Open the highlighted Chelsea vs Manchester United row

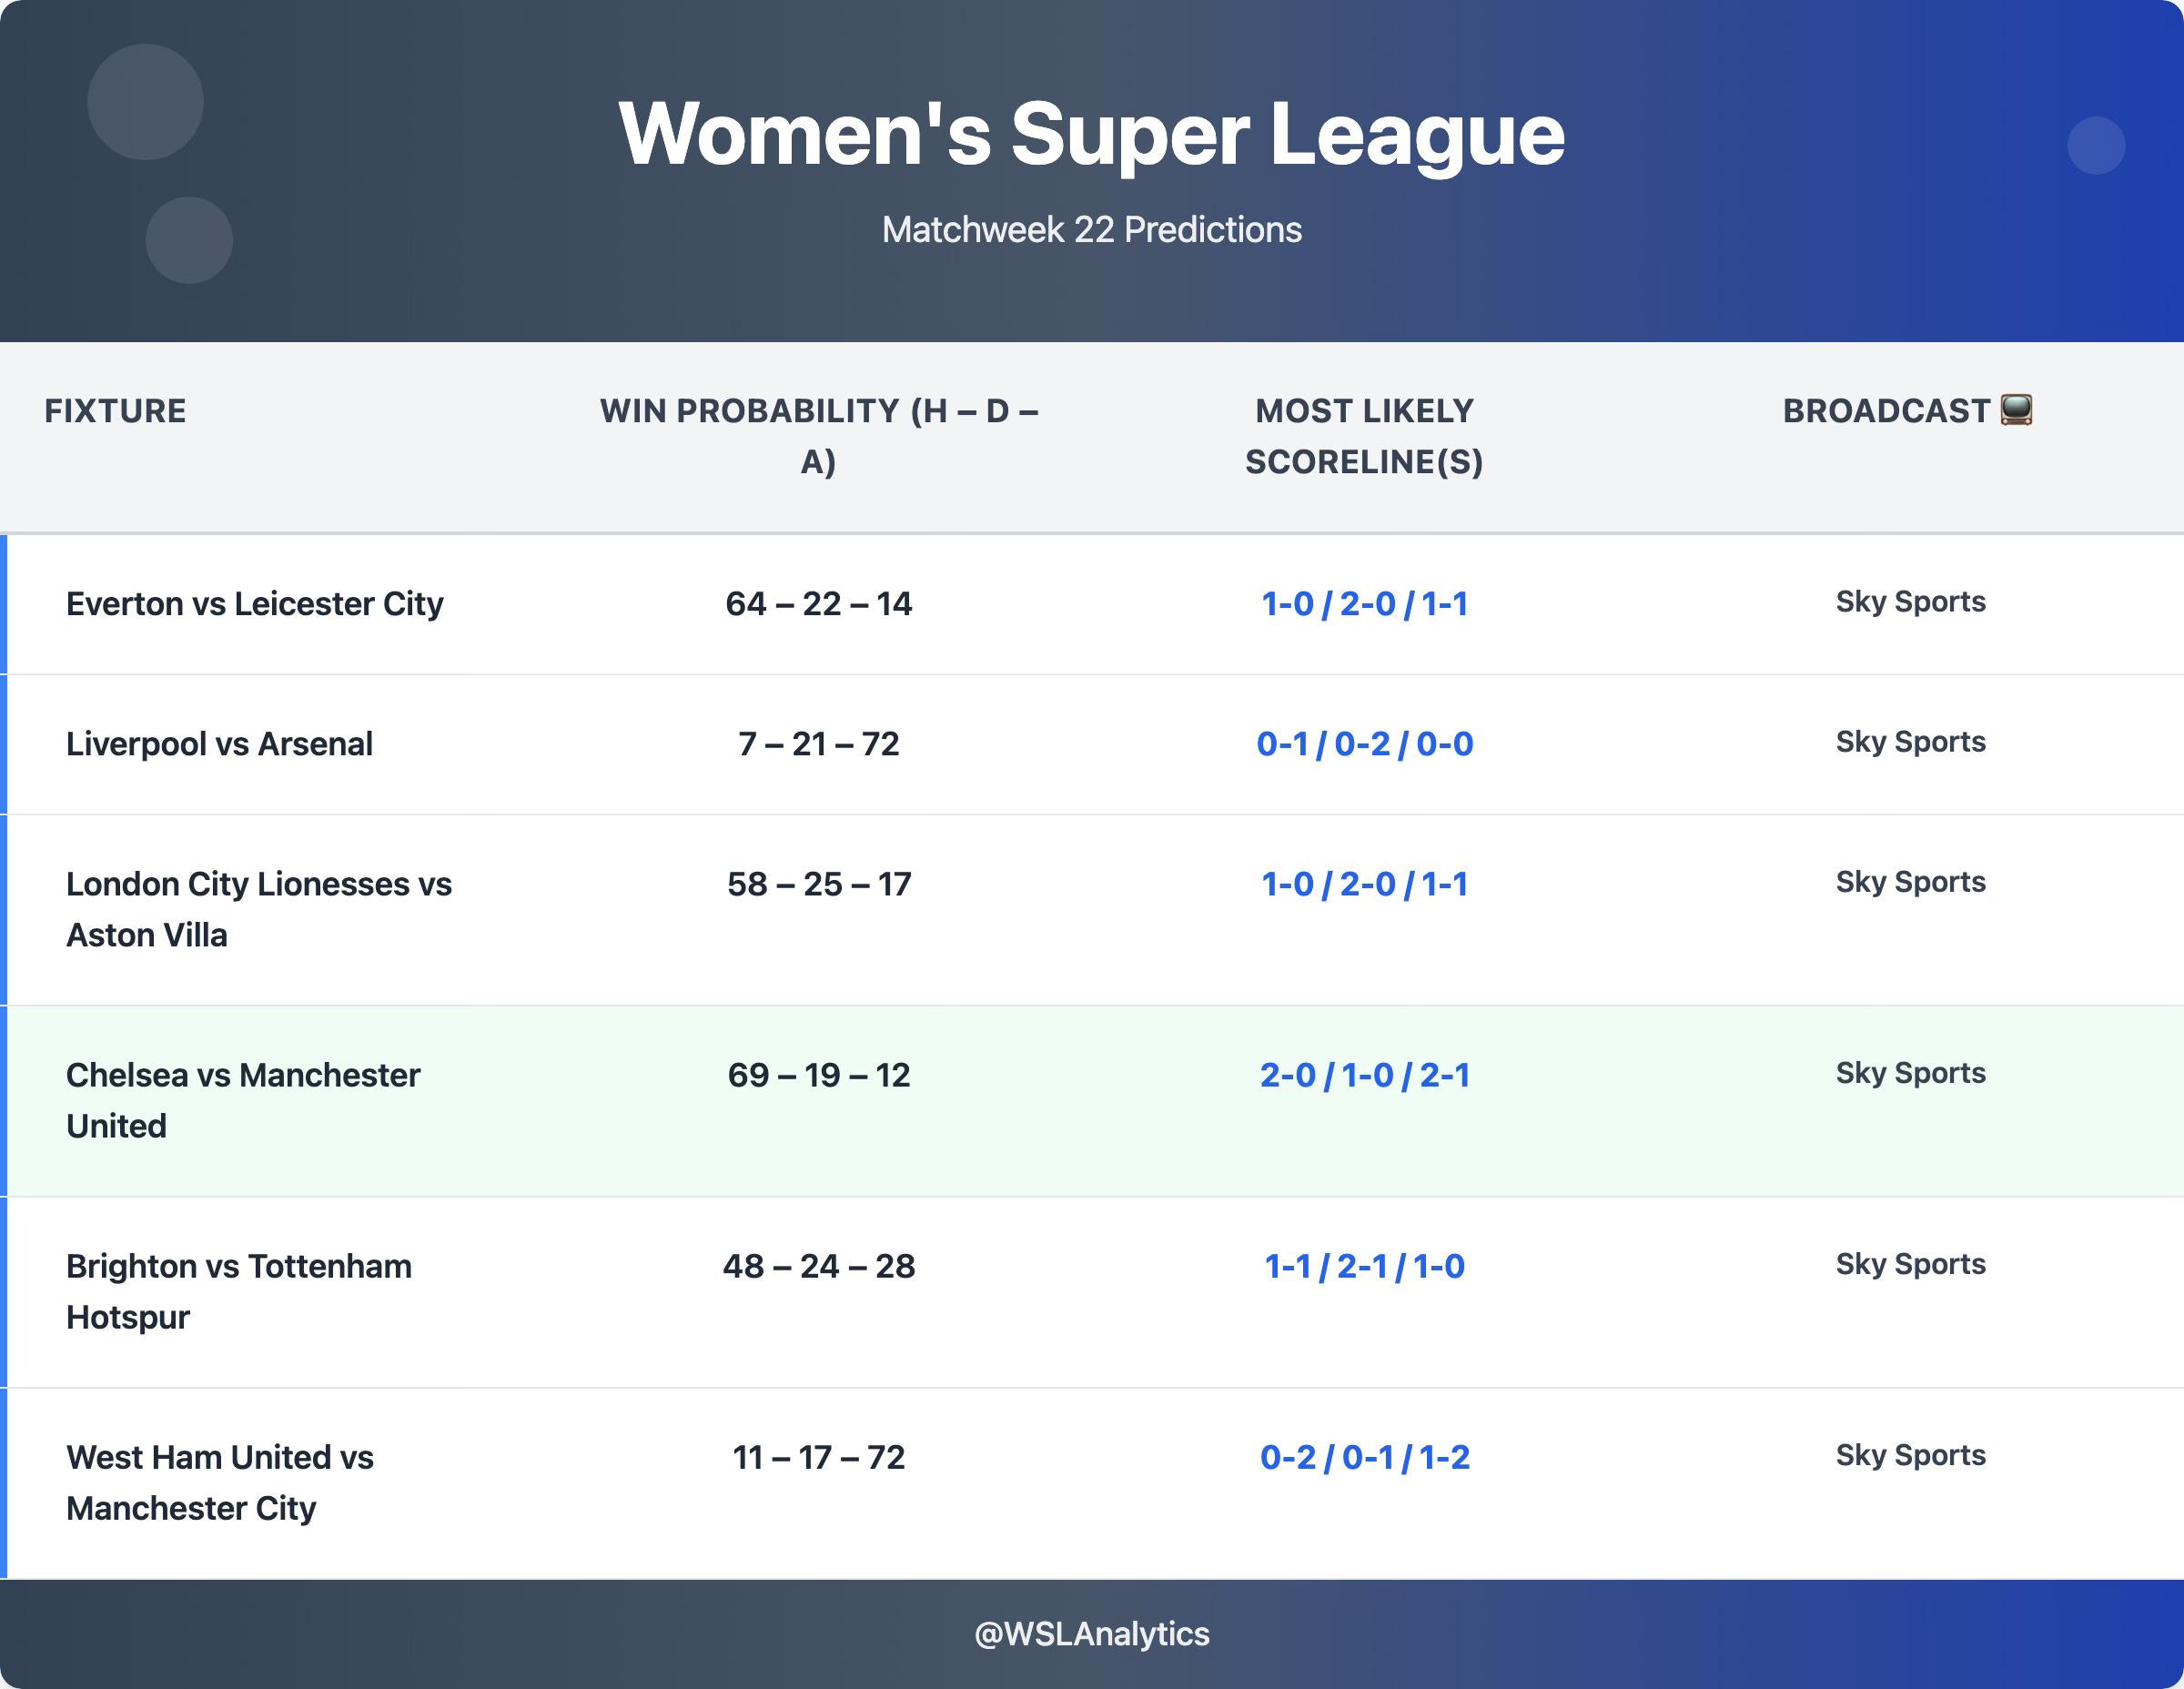click(x=1092, y=1101)
